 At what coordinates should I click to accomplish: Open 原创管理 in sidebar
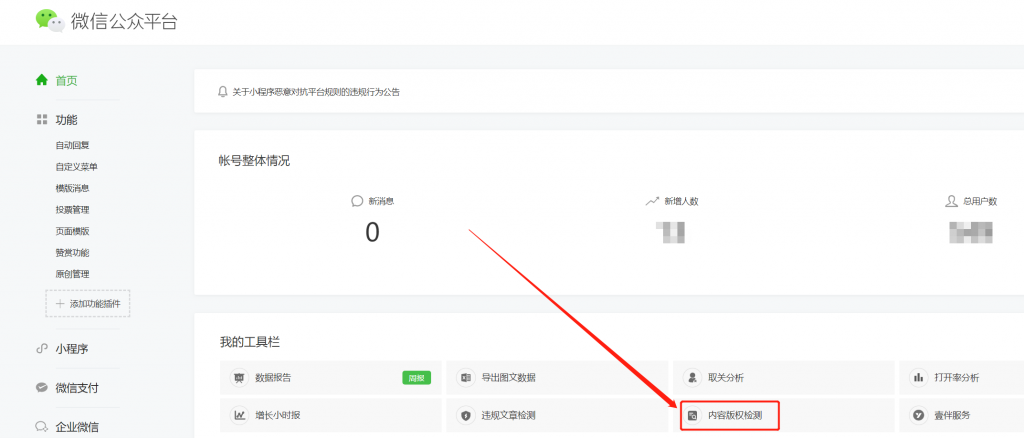(72, 275)
